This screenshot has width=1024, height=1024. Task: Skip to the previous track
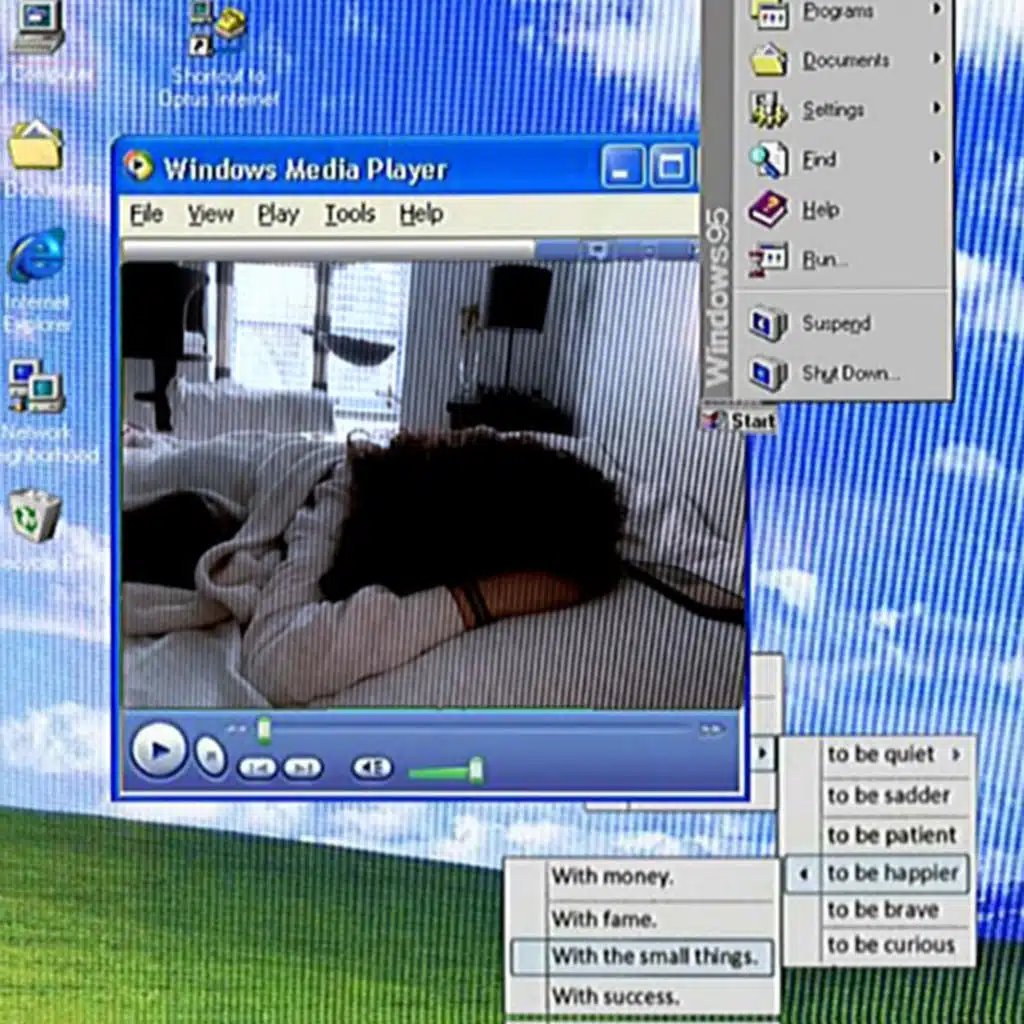[x=258, y=768]
